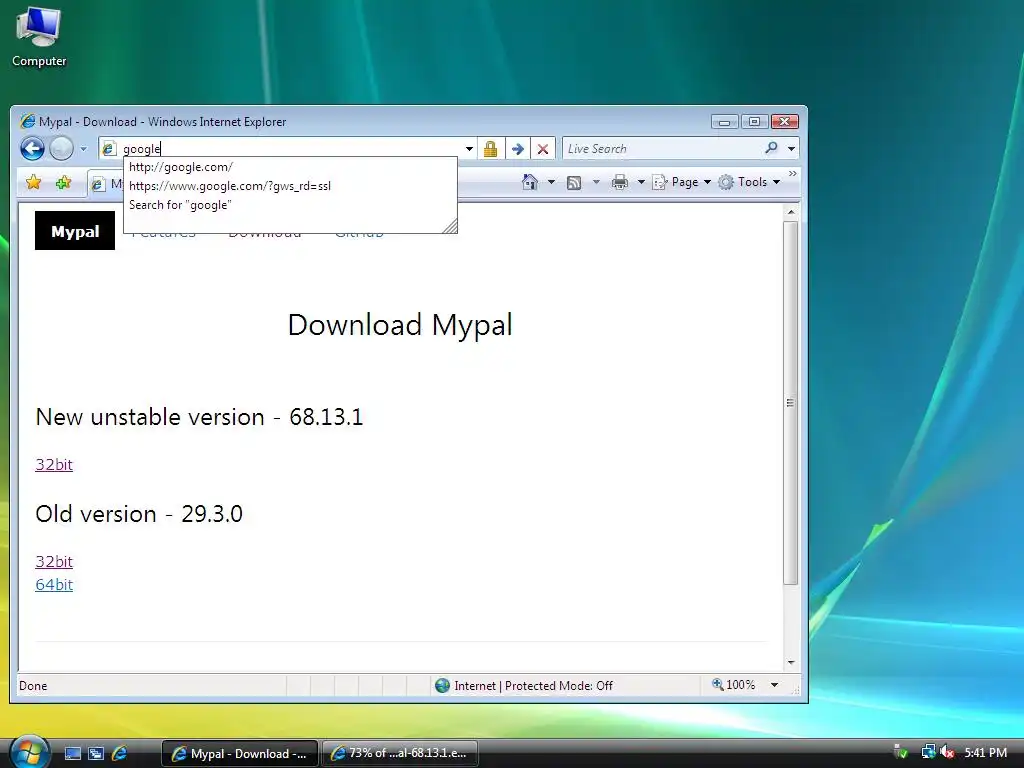Click the Go arrow button

pos(517,149)
